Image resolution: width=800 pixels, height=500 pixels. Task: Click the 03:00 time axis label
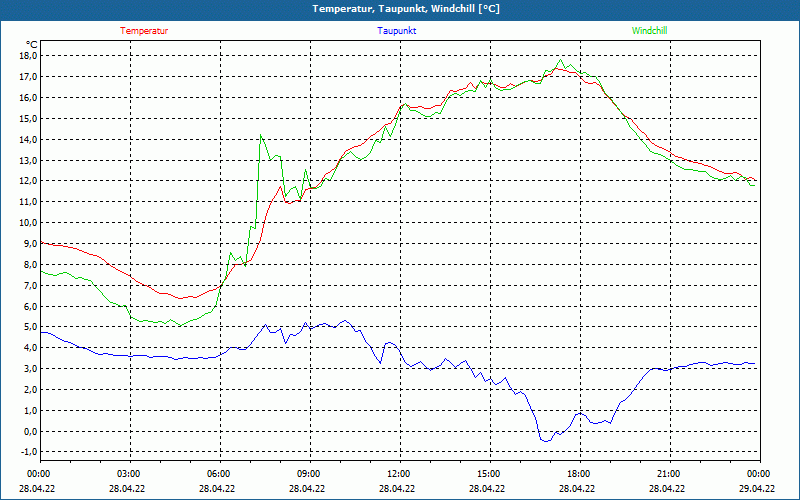click(128, 474)
